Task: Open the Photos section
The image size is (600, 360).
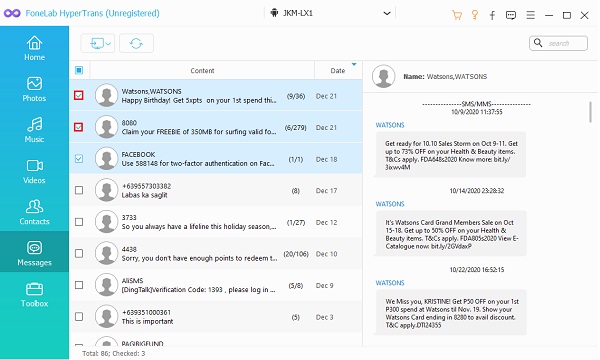Action: (34, 89)
